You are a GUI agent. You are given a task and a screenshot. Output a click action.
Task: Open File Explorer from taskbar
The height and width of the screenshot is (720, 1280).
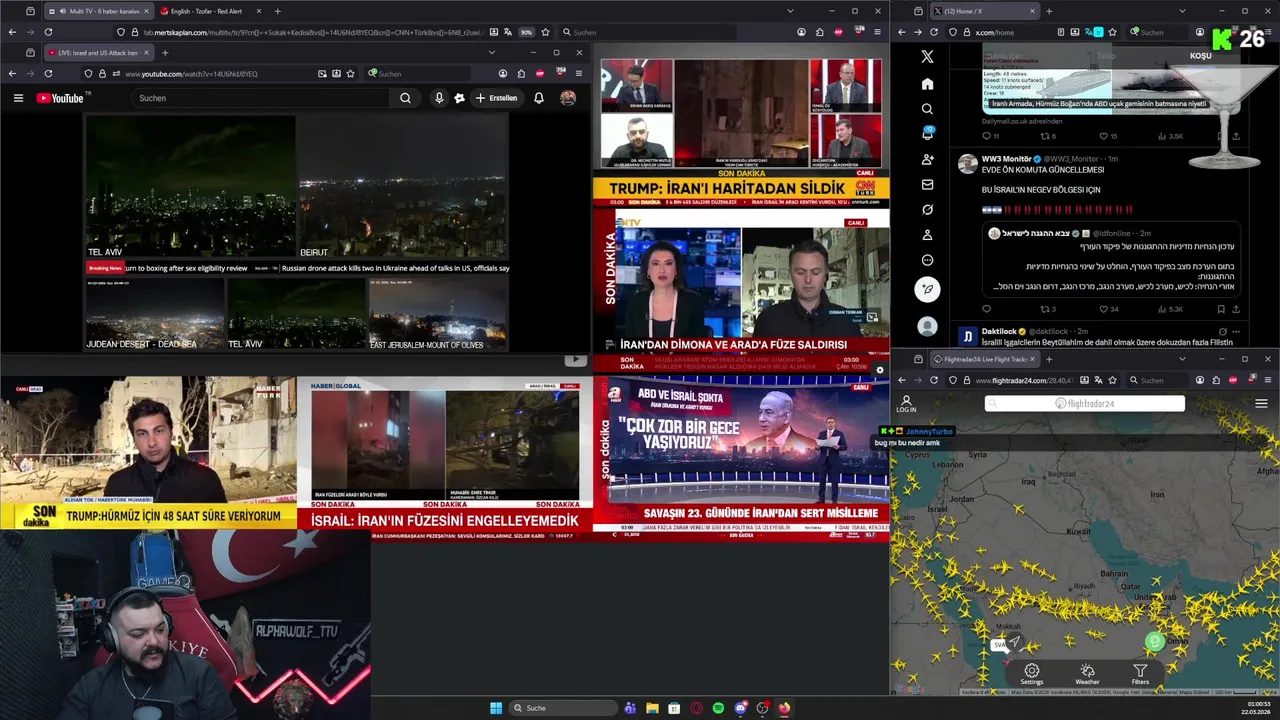[x=652, y=708]
